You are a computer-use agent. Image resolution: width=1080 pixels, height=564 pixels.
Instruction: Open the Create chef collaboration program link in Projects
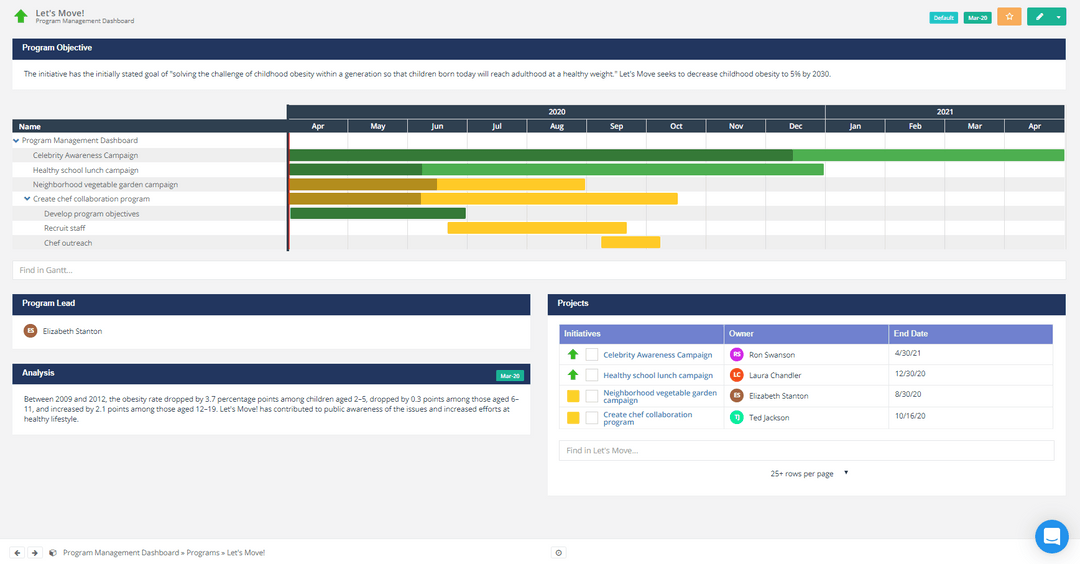pyautogui.click(x=647, y=419)
